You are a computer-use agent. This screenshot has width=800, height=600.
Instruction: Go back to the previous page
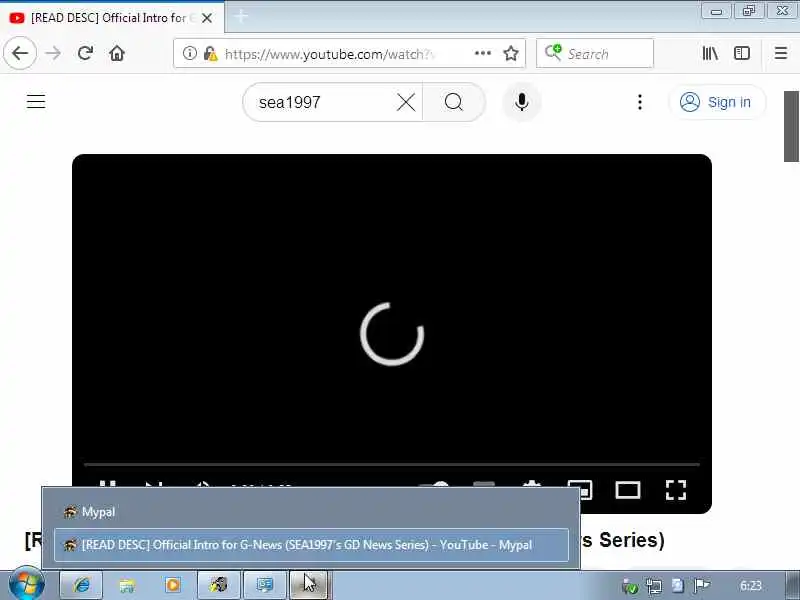point(20,53)
